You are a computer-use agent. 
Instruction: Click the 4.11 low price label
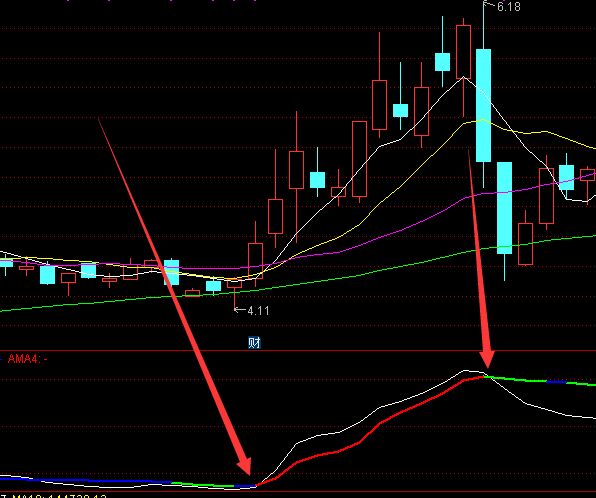[258, 311]
